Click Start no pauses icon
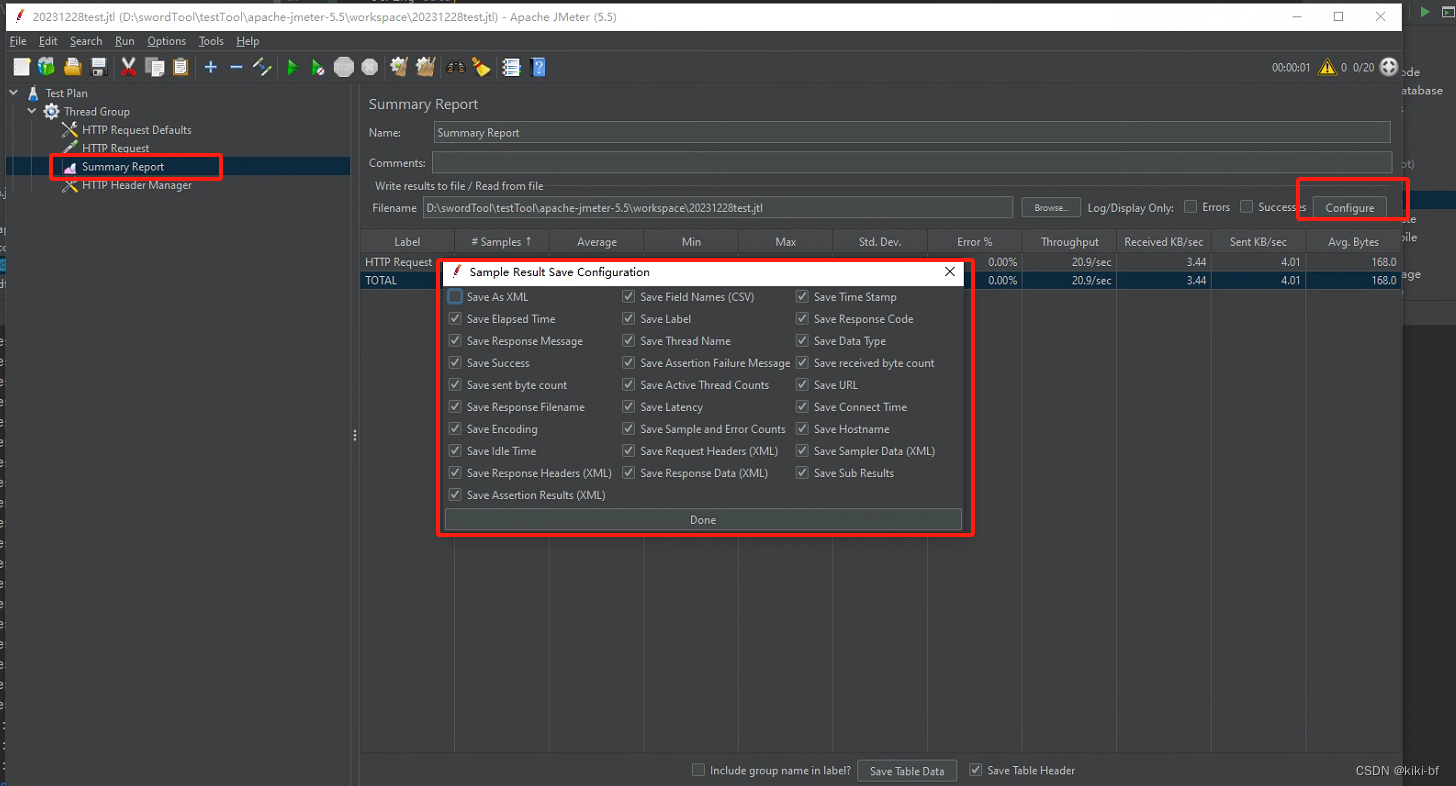This screenshot has height=786, width=1456. pyautogui.click(x=317, y=67)
